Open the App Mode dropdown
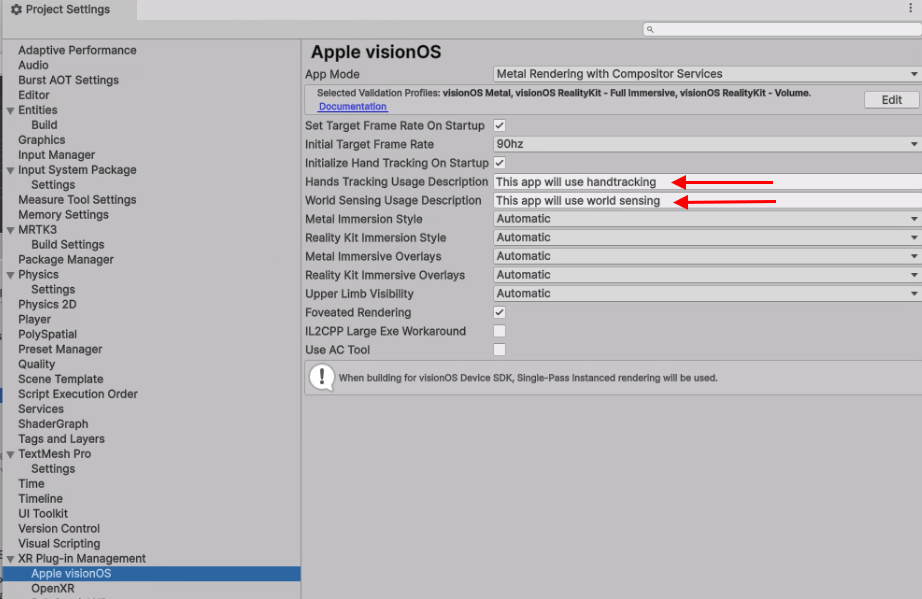This screenshot has height=599, width=922. coord(707,74)
